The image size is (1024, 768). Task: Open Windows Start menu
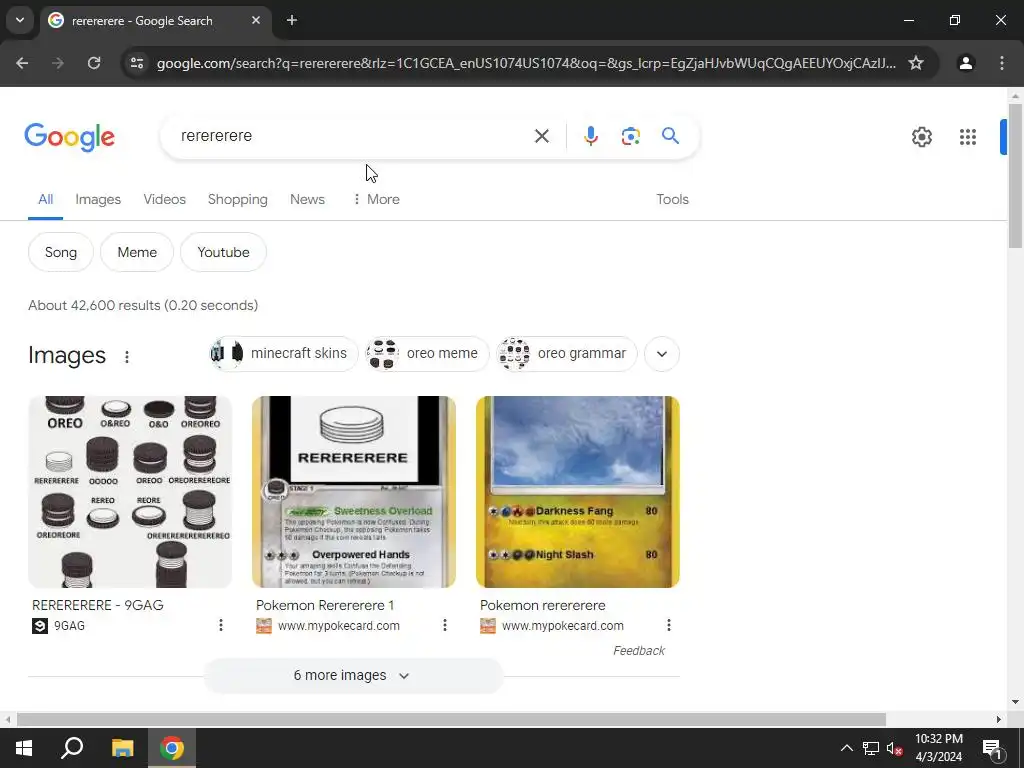pyautogui.click(x=24, y=748)
